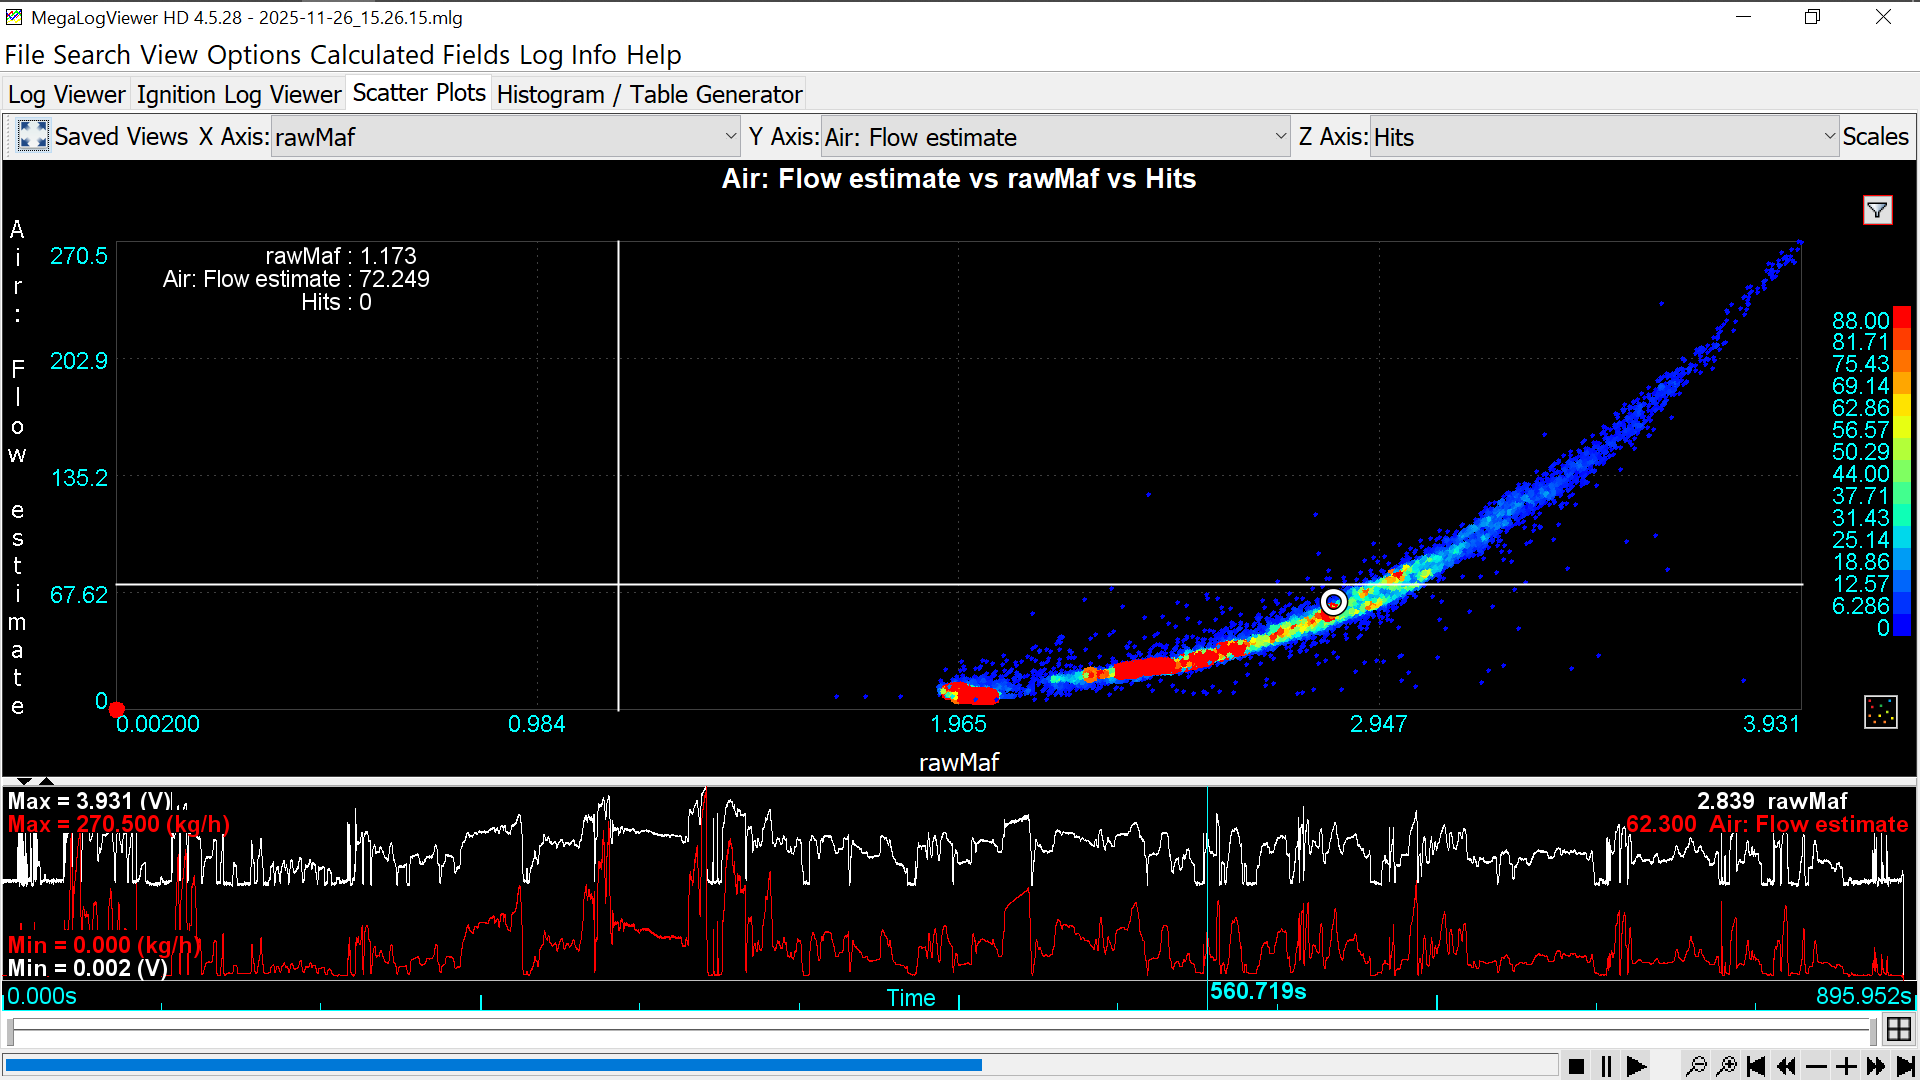
Task: Switch to the Log Viewer tab
Action: [67, 95]
